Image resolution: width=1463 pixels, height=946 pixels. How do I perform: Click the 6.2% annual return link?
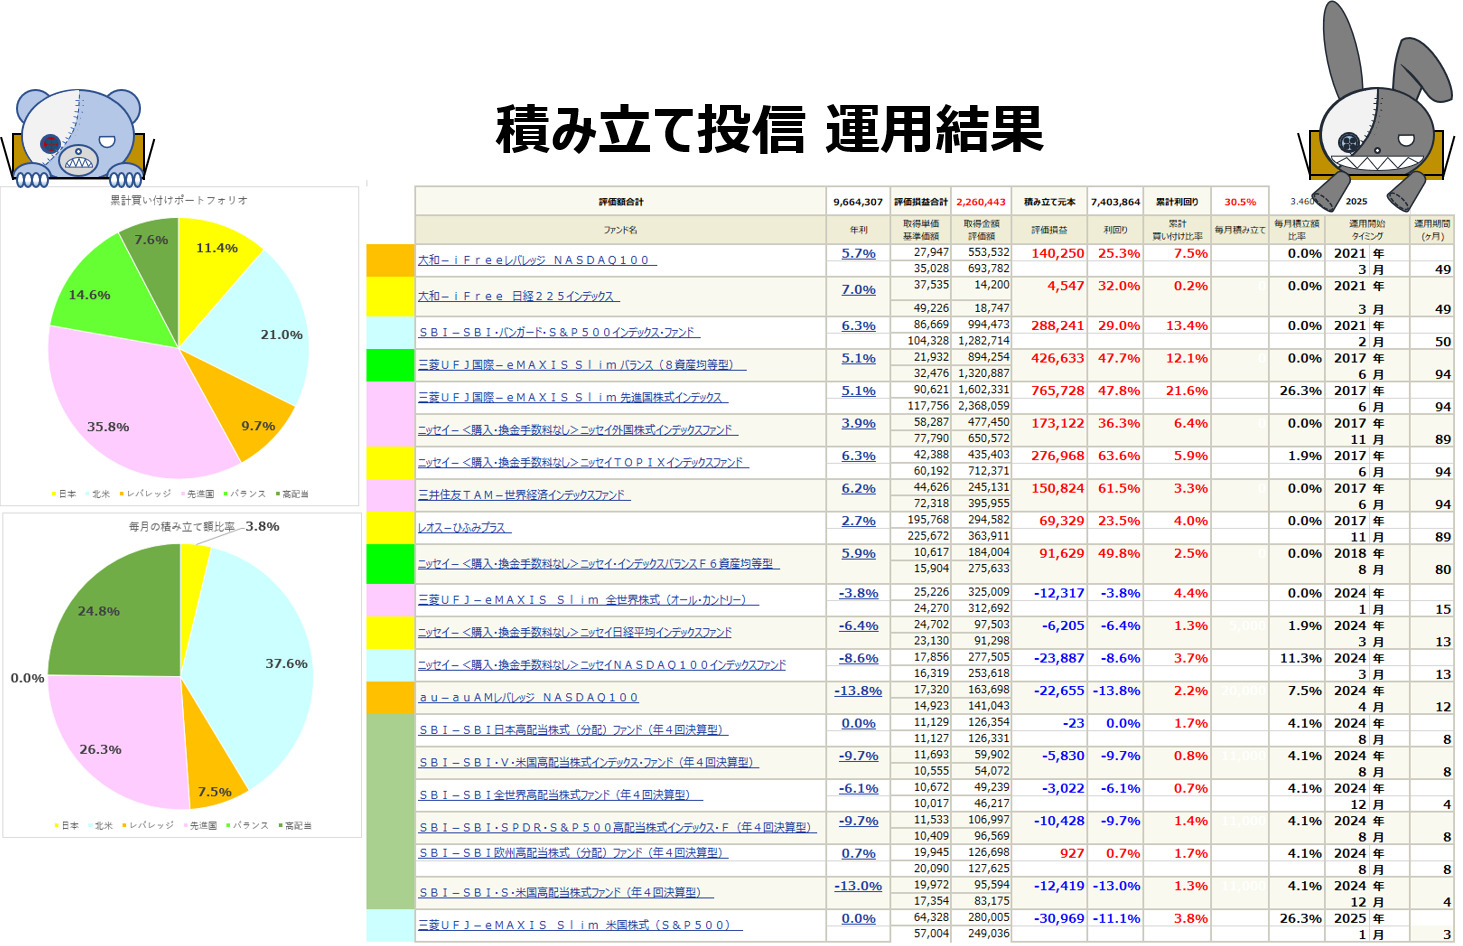(x=858, y=489)
